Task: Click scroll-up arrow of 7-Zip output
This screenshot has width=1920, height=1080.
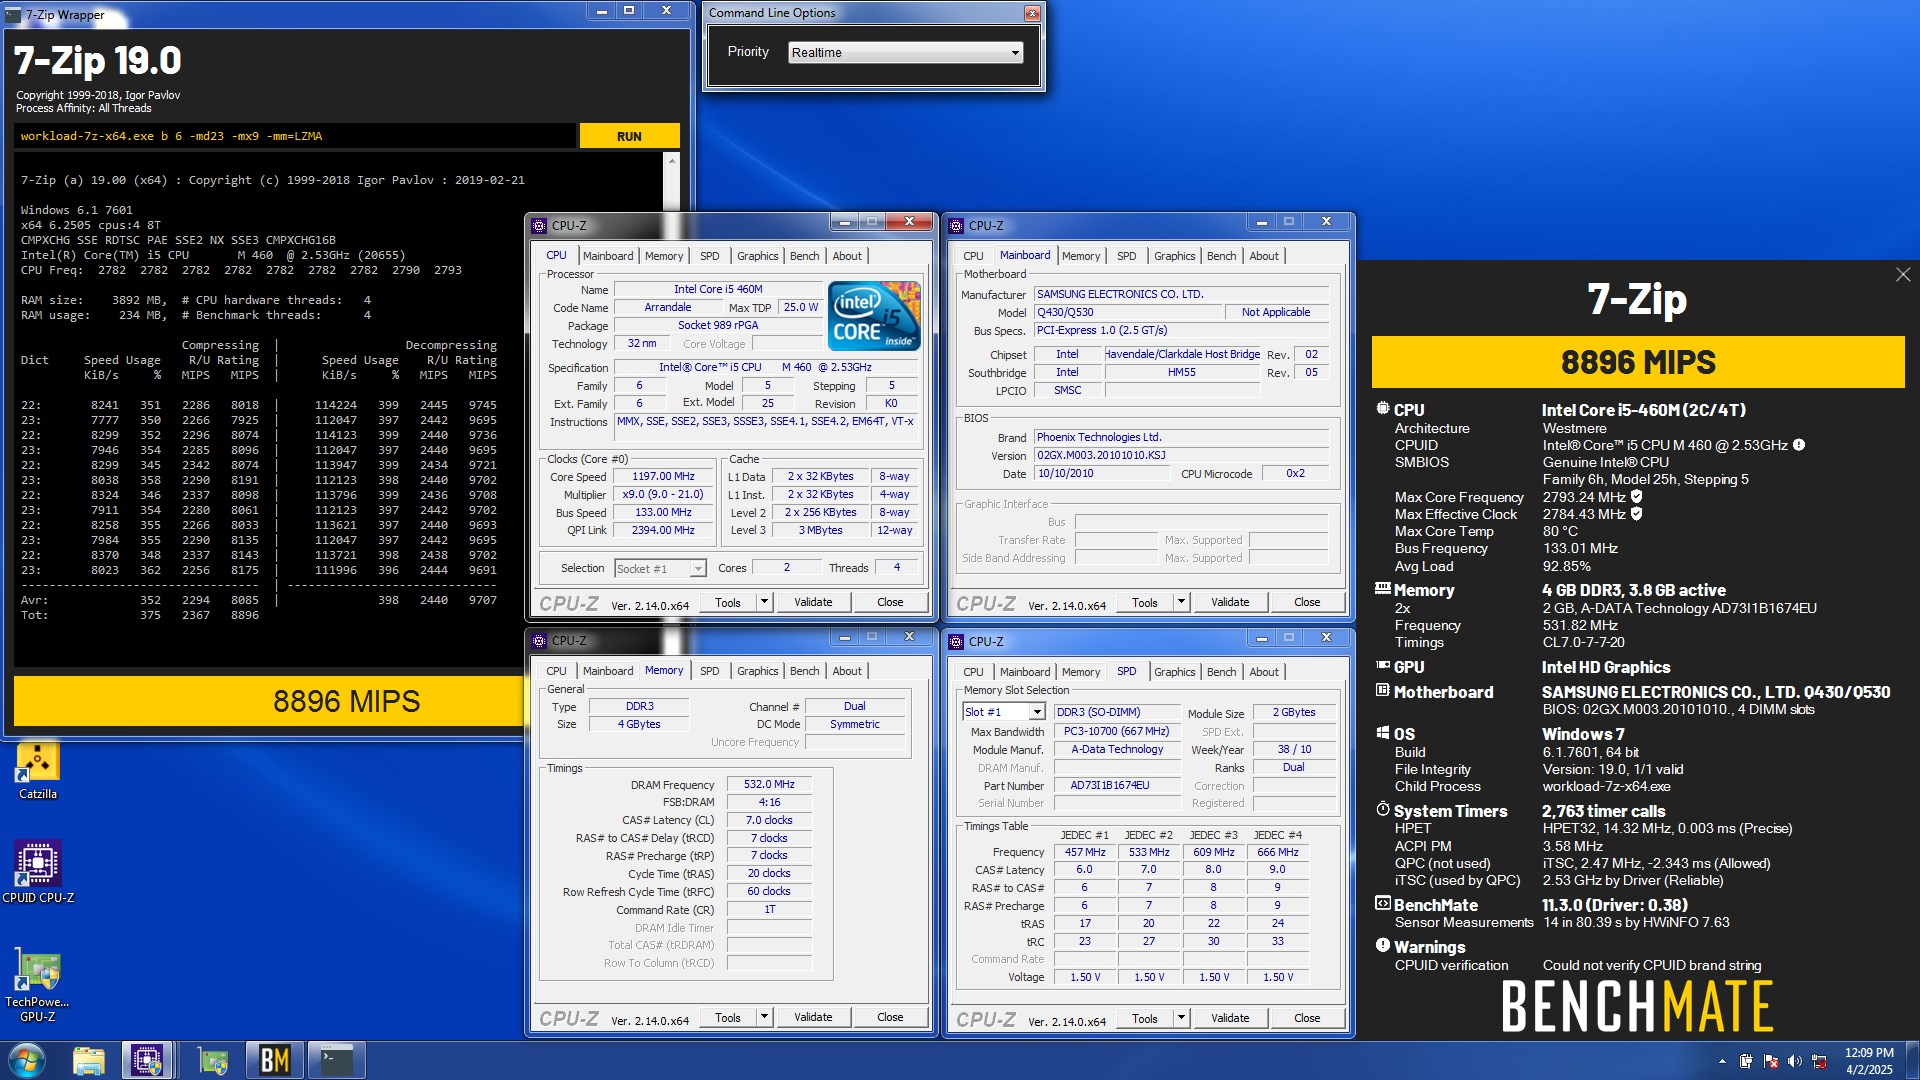Action: click(x=672, y=160)
